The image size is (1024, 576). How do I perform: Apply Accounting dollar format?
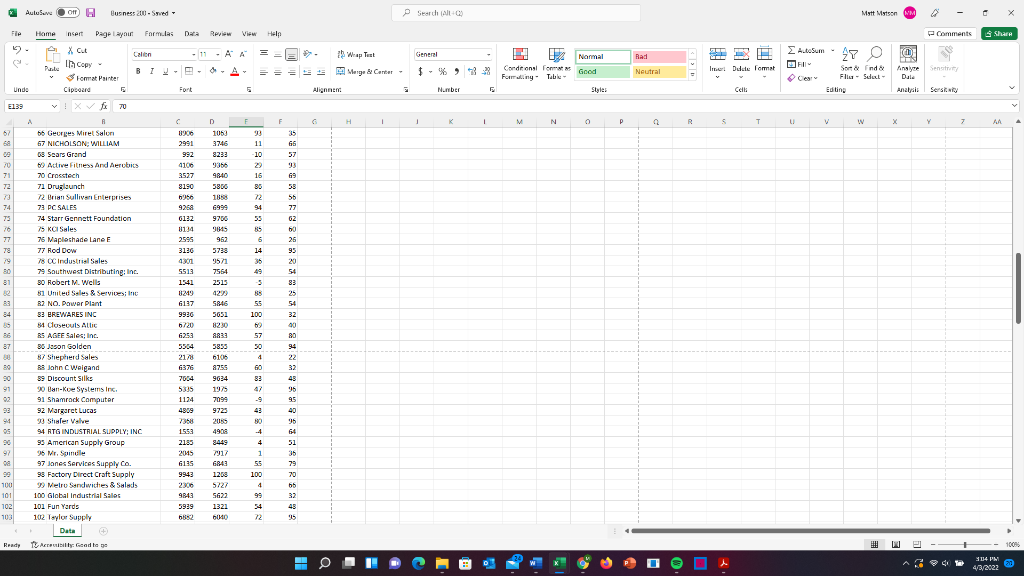(420, 72)
